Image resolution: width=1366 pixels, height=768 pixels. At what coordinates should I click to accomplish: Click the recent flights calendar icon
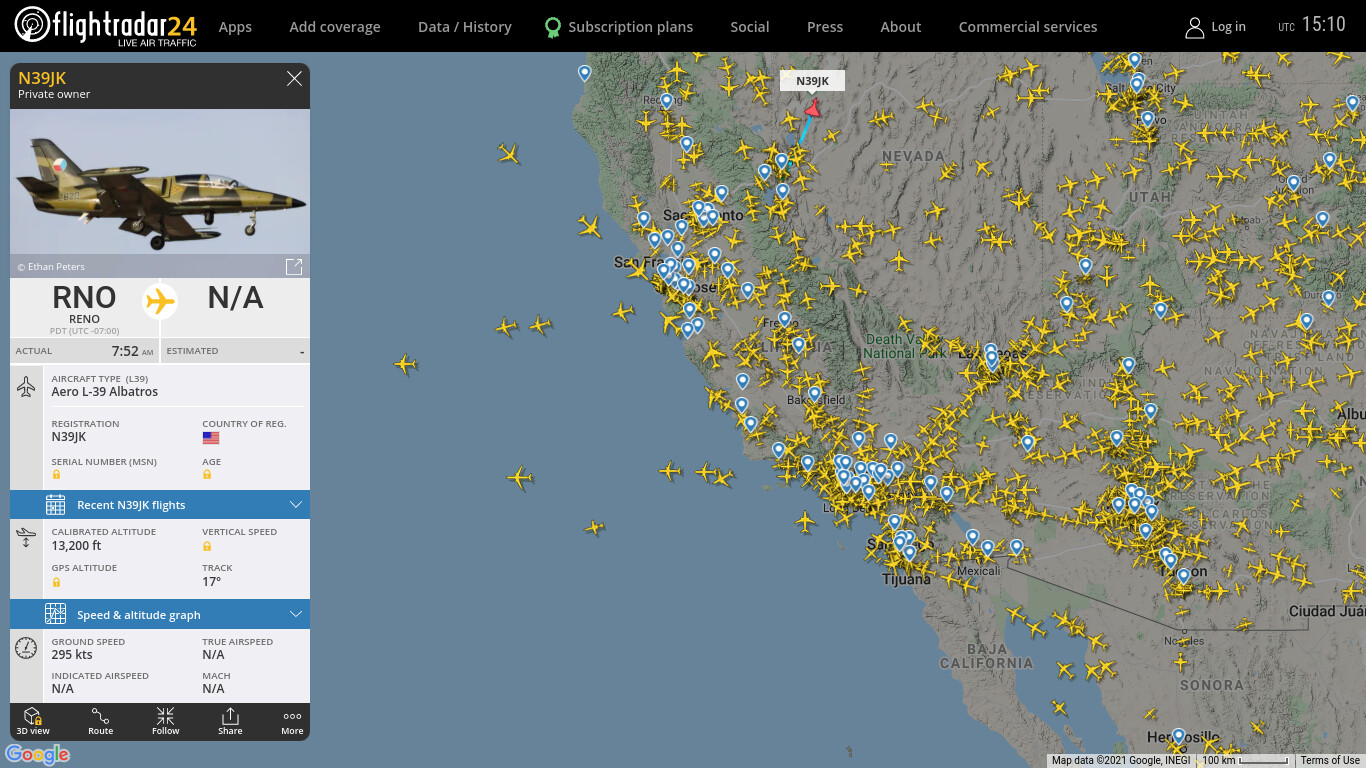[55, 505]
